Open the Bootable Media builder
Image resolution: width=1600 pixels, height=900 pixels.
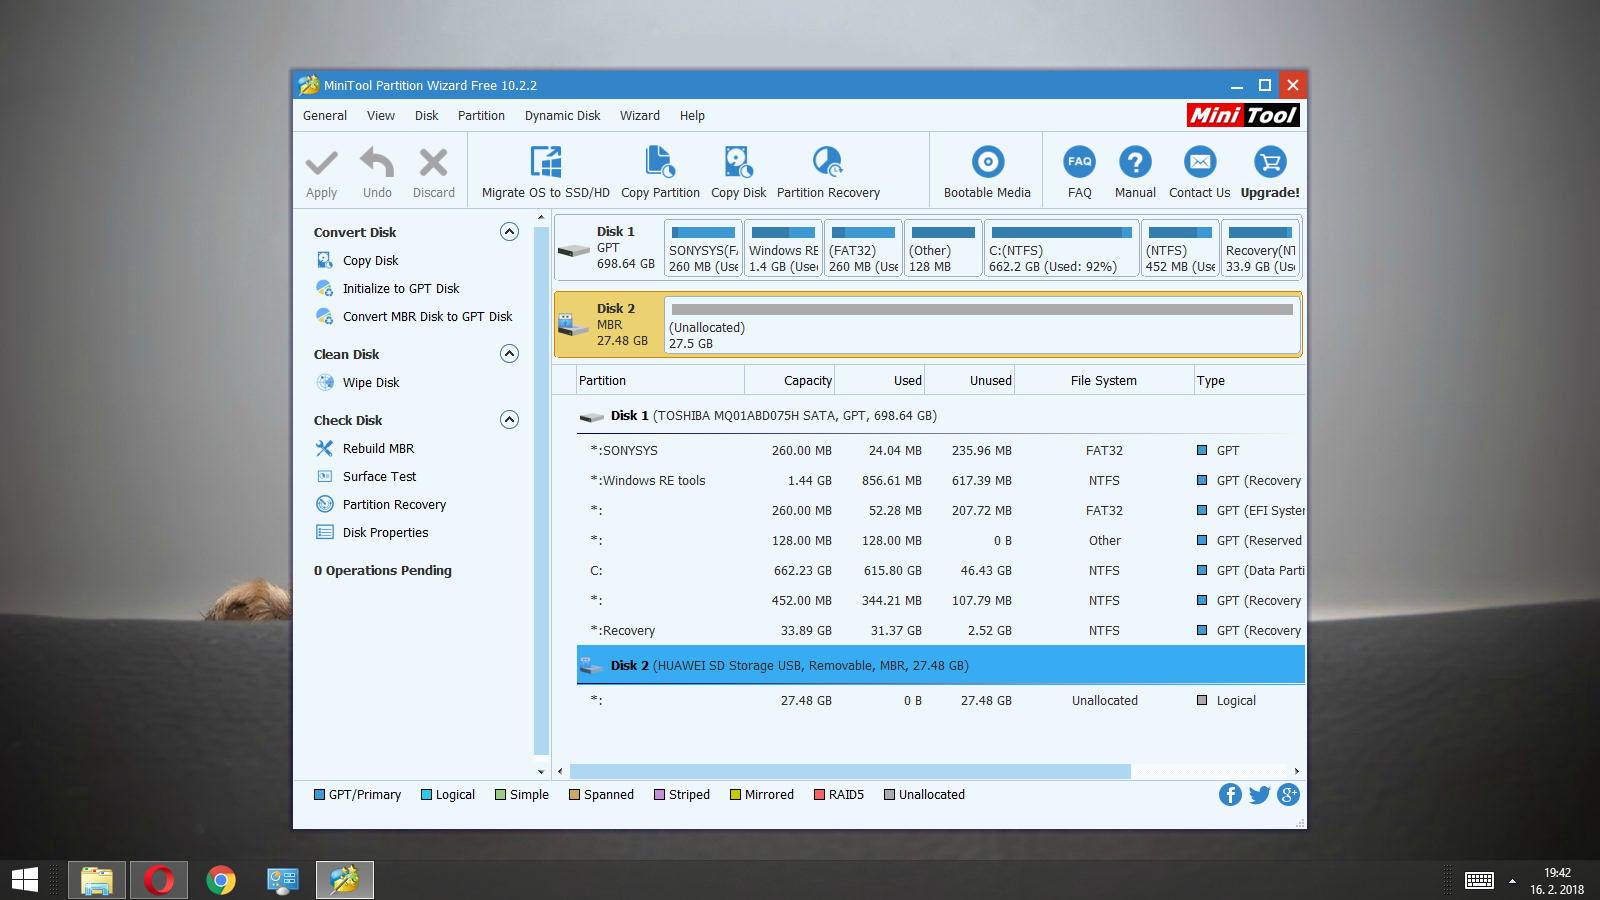987,163
